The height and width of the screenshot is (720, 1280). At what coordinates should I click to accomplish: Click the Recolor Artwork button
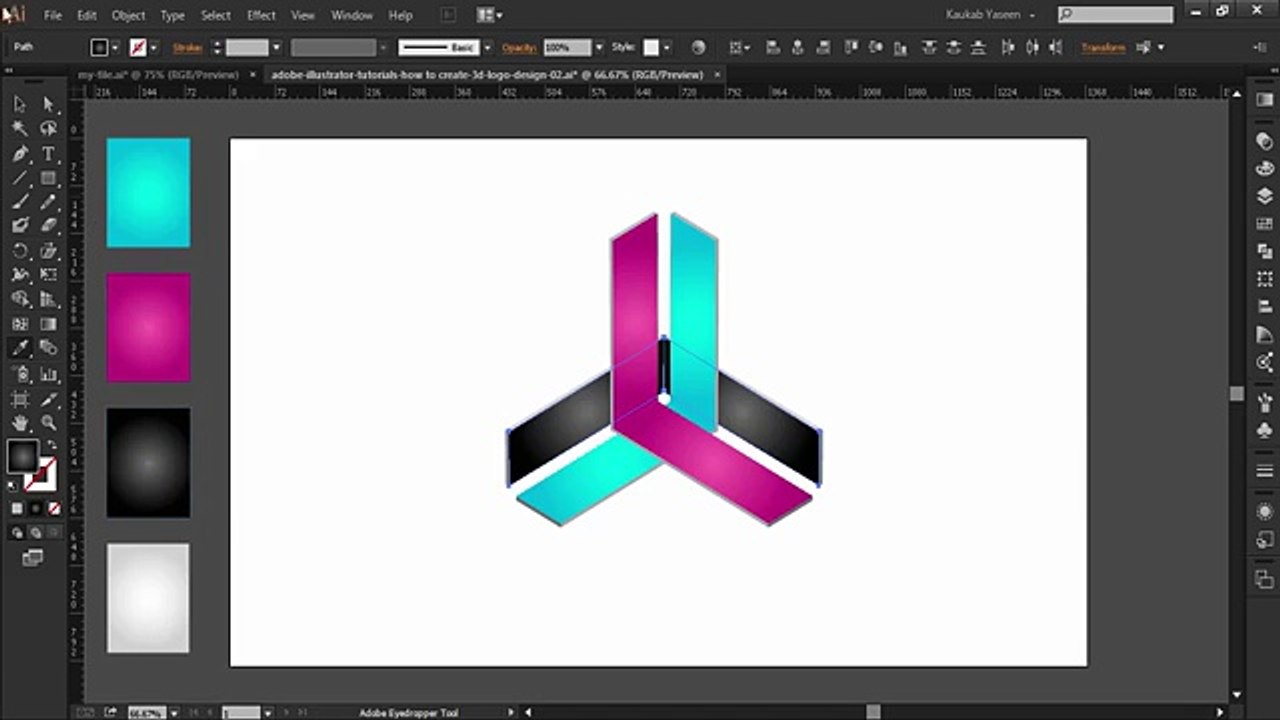pos(698,47)
